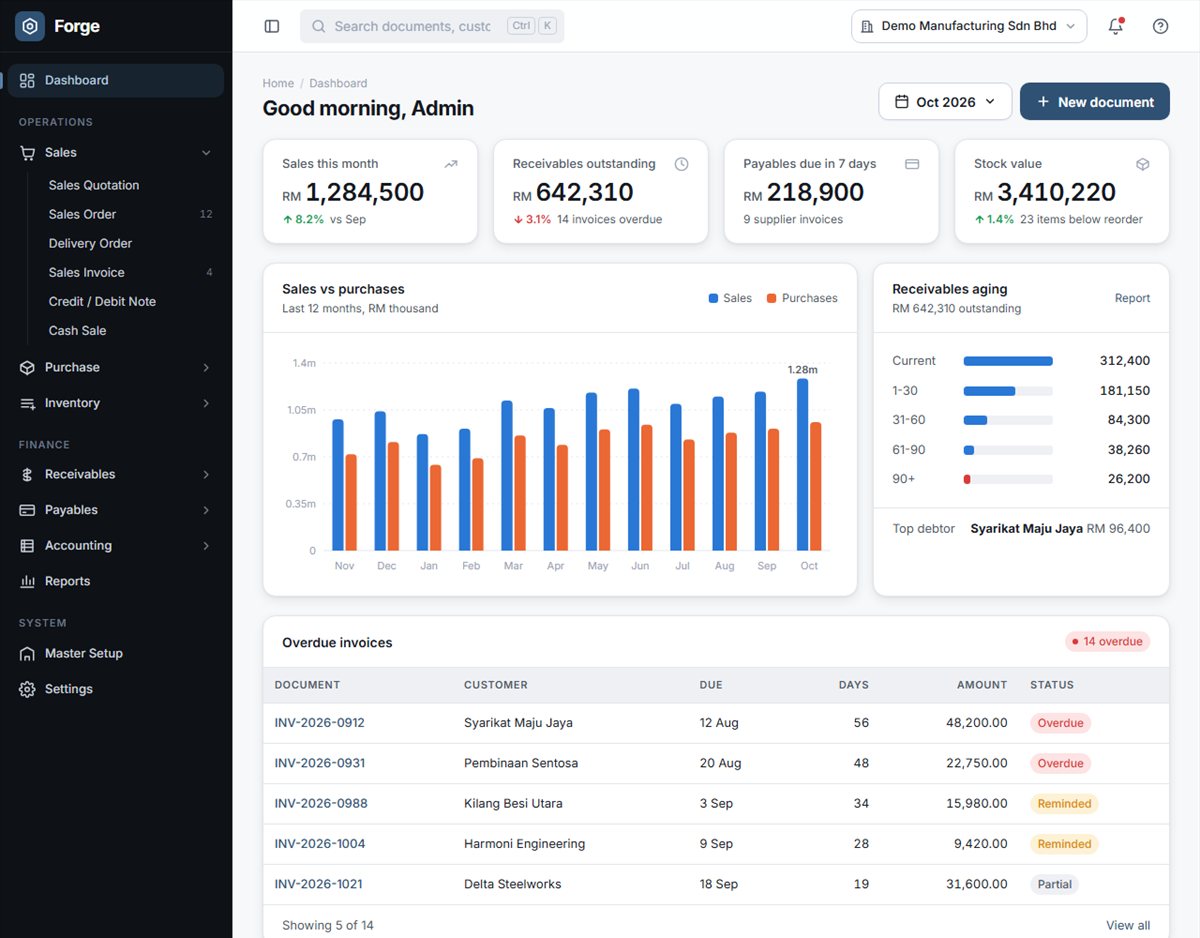This screenshot has height=938, width=1200.
Task: Click the 90+ aging red bar
Action: click(x=967, y=480)
